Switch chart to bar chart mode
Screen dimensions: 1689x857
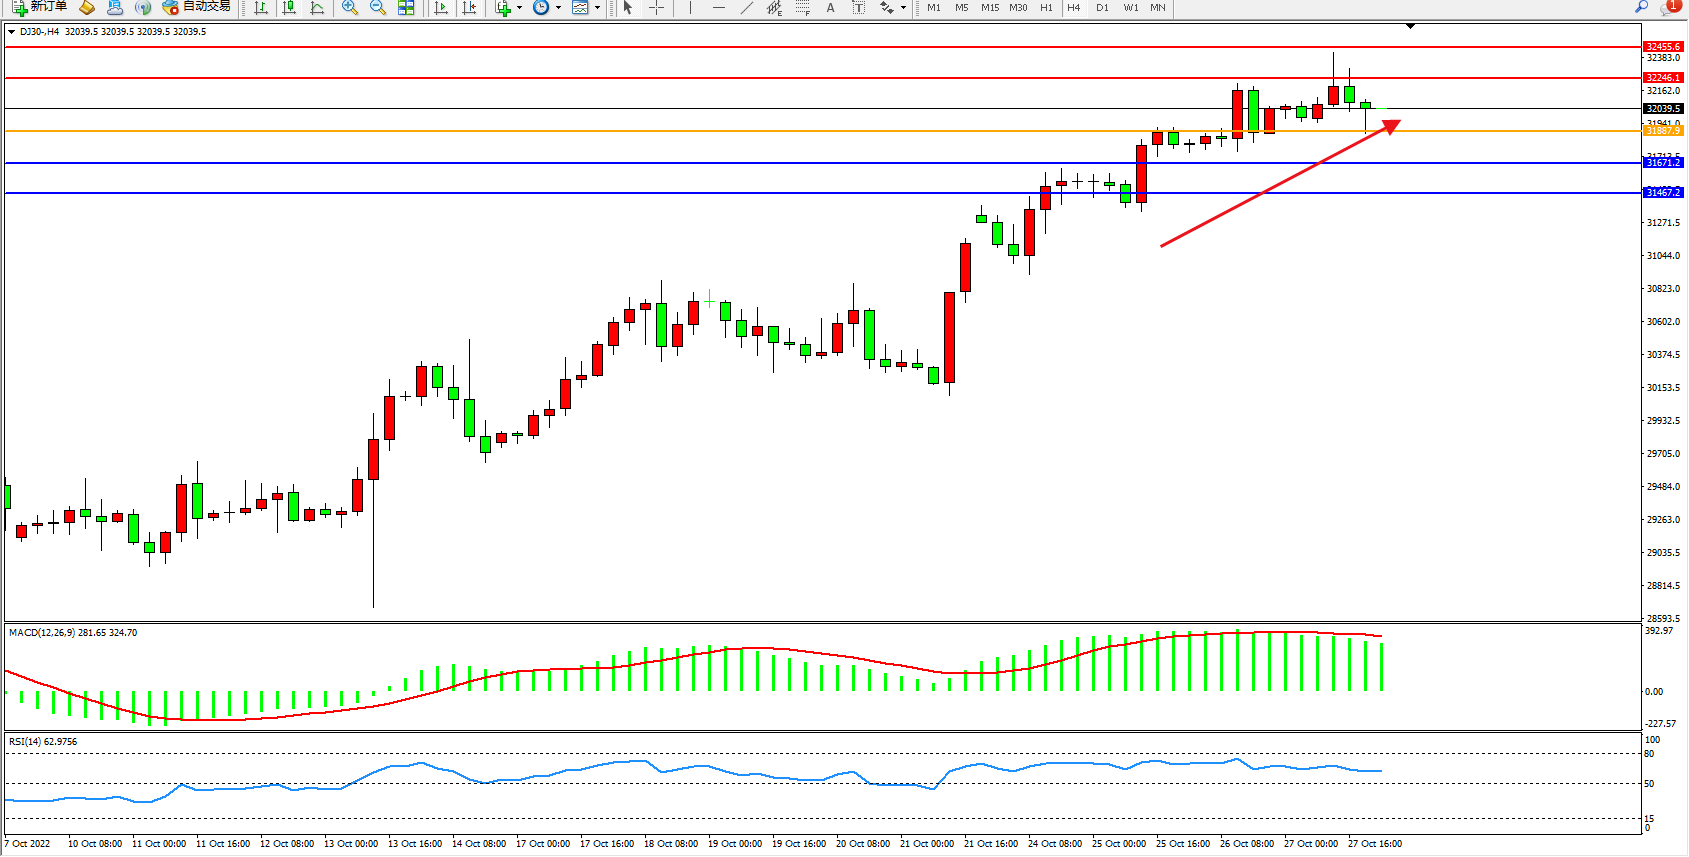[261, 8]
